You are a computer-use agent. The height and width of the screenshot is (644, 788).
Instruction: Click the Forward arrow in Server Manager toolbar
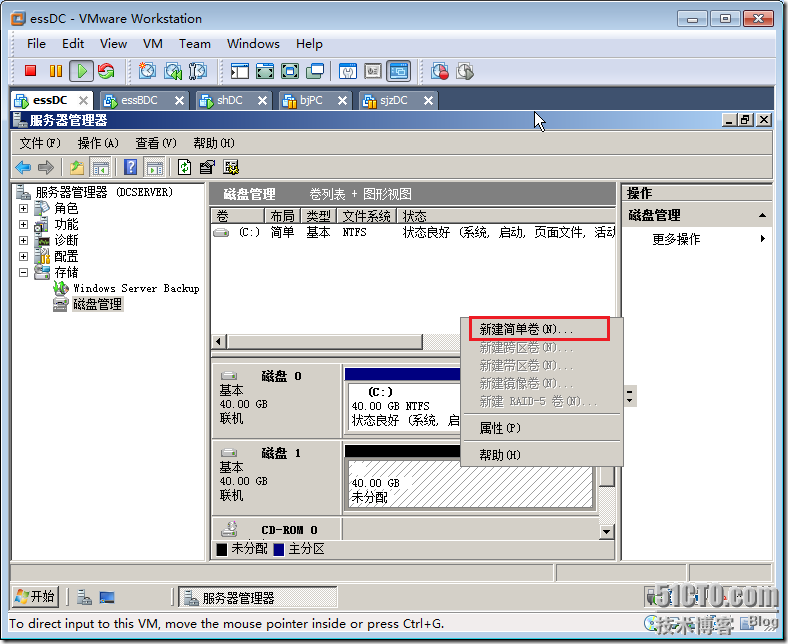[46, 167]
